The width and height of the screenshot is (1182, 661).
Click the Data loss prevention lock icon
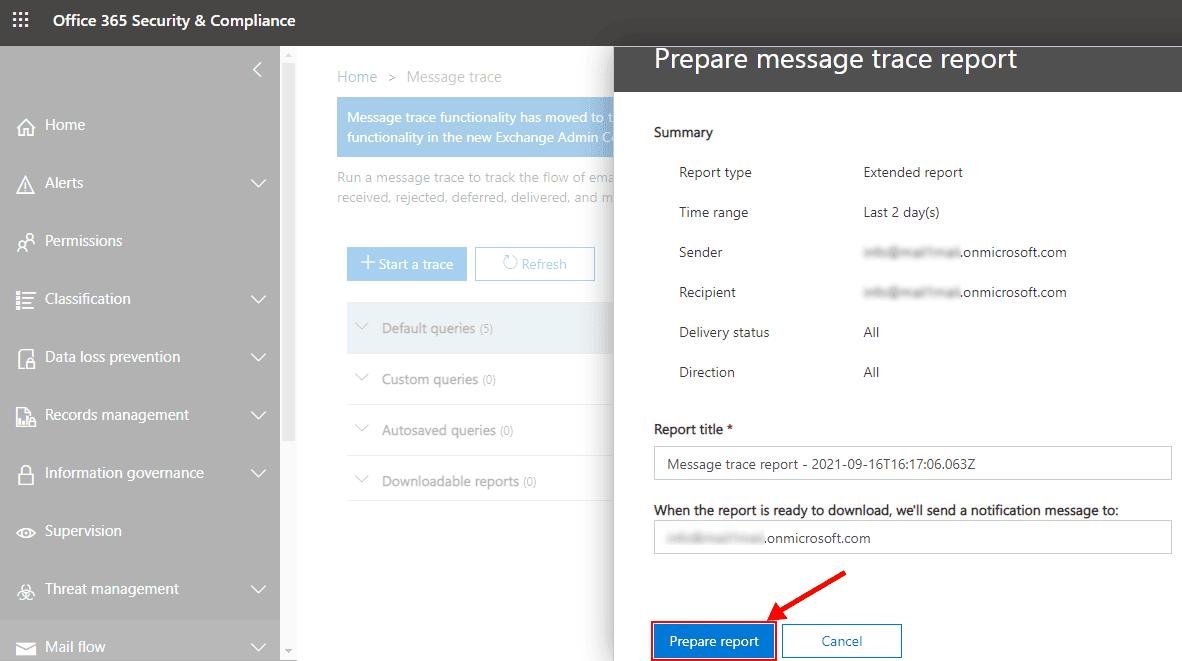click(x=26, y=358)
